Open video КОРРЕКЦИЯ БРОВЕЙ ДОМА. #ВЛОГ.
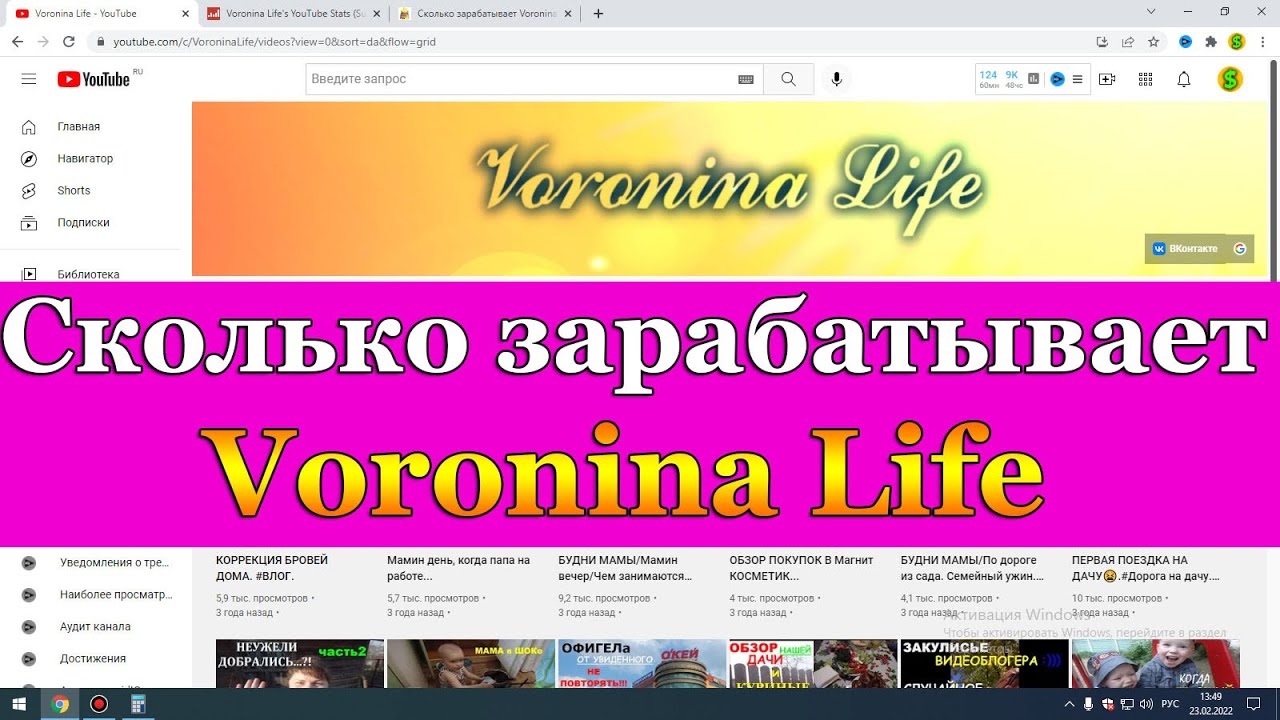Viewport: 1280px width, 720px height. (x=272, y=568)
